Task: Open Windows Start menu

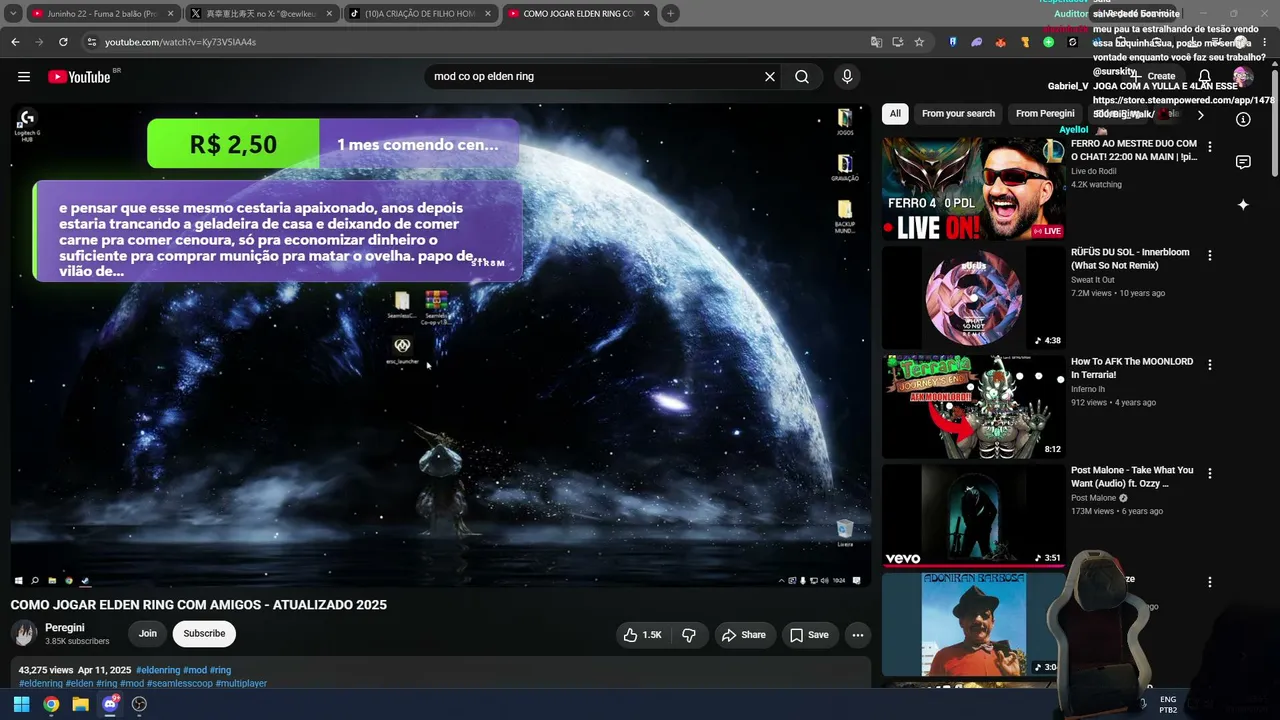Action: (x=21, y=704)
